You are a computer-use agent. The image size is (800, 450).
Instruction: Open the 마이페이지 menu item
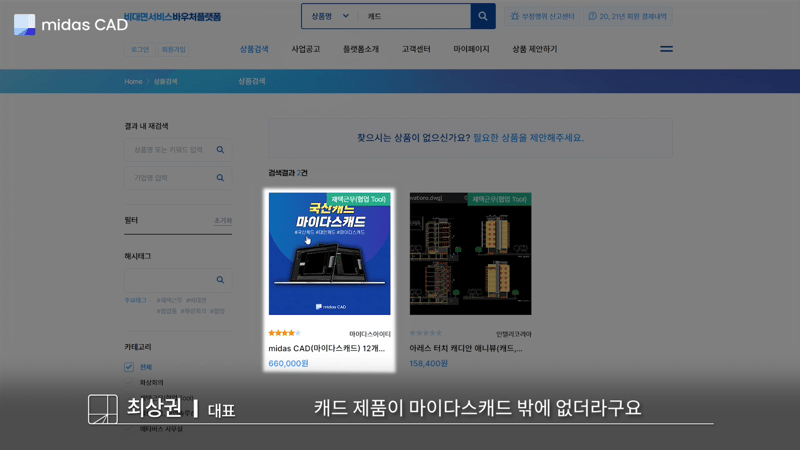click(x=471, y=49)
